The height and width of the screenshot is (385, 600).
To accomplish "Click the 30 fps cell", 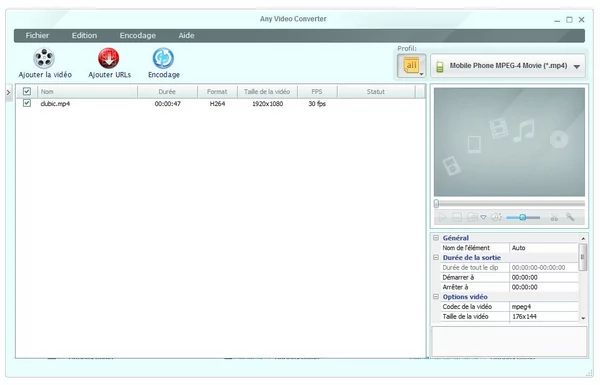I will tap(317, 104).
